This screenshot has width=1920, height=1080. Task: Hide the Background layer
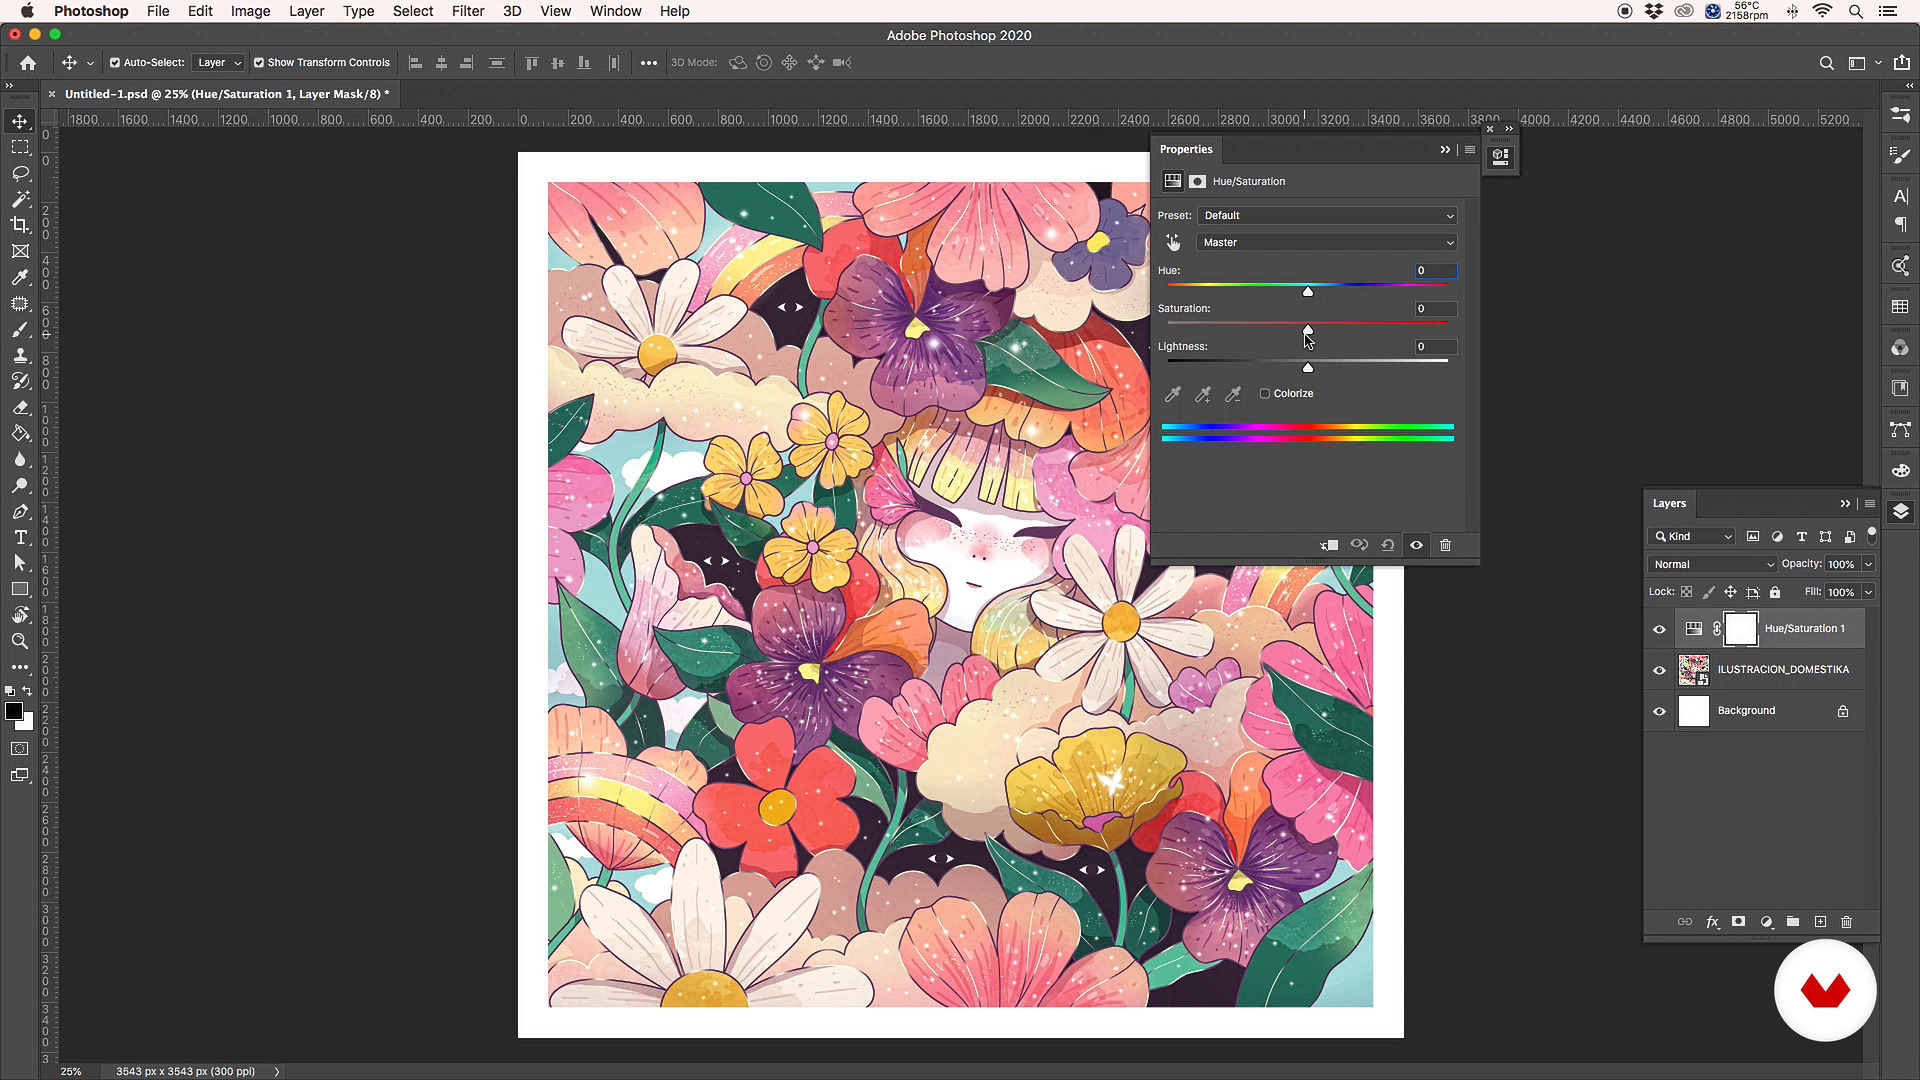coord(1659,711)
